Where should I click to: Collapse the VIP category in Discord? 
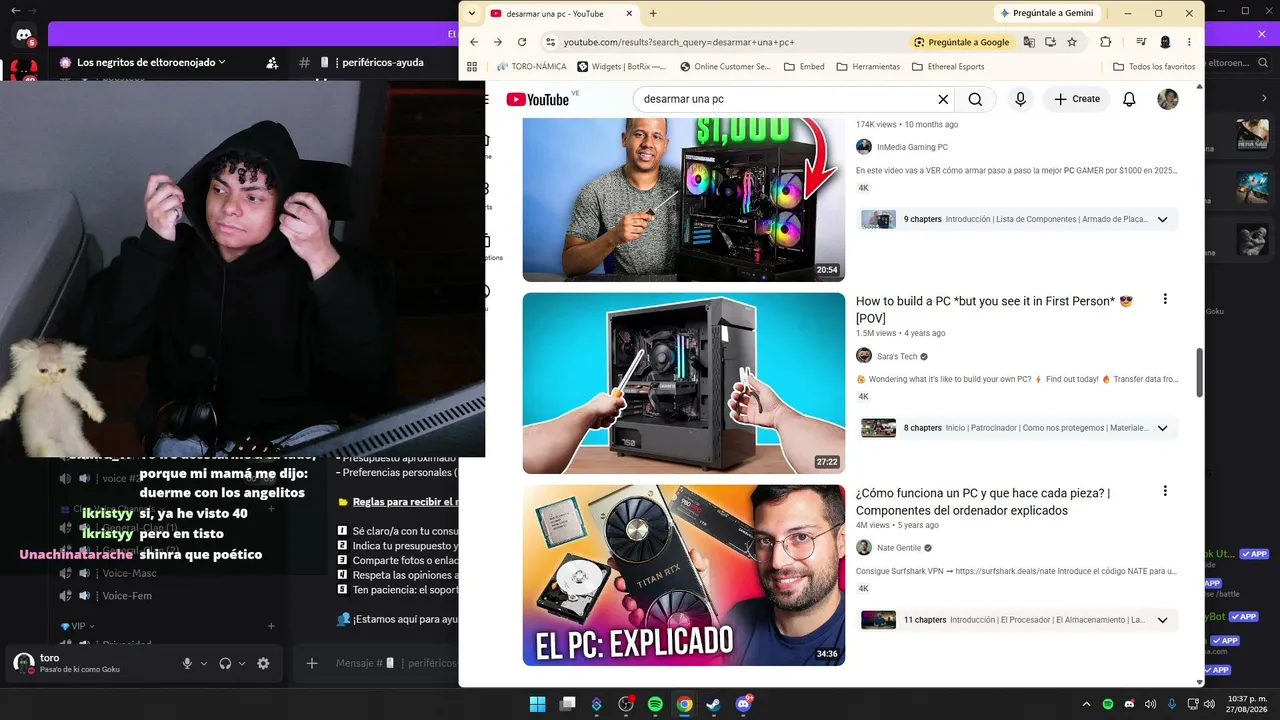(77, 626)
